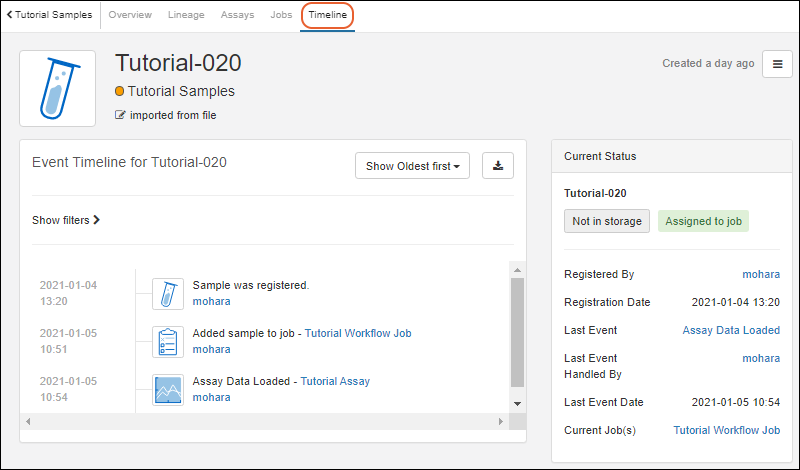Click the Not in storage status button
Viewport: 800px width, 470px height.
click(x=607, y=221)
